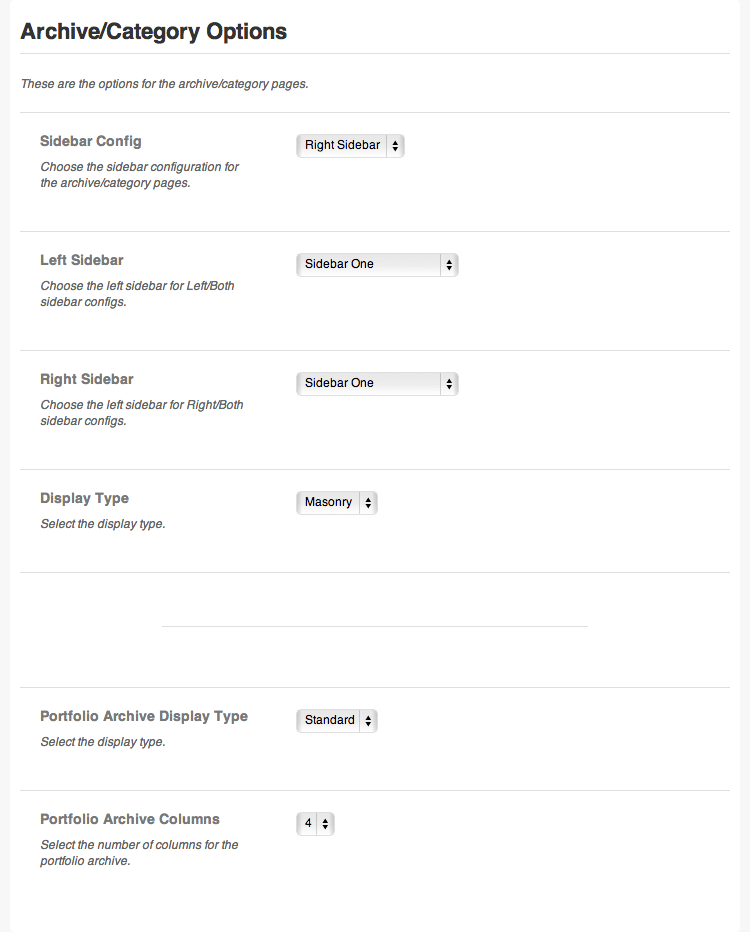Click the Portfolio Archive Columns description text
The height and width of the screenshot is (932, 750).
139,853
